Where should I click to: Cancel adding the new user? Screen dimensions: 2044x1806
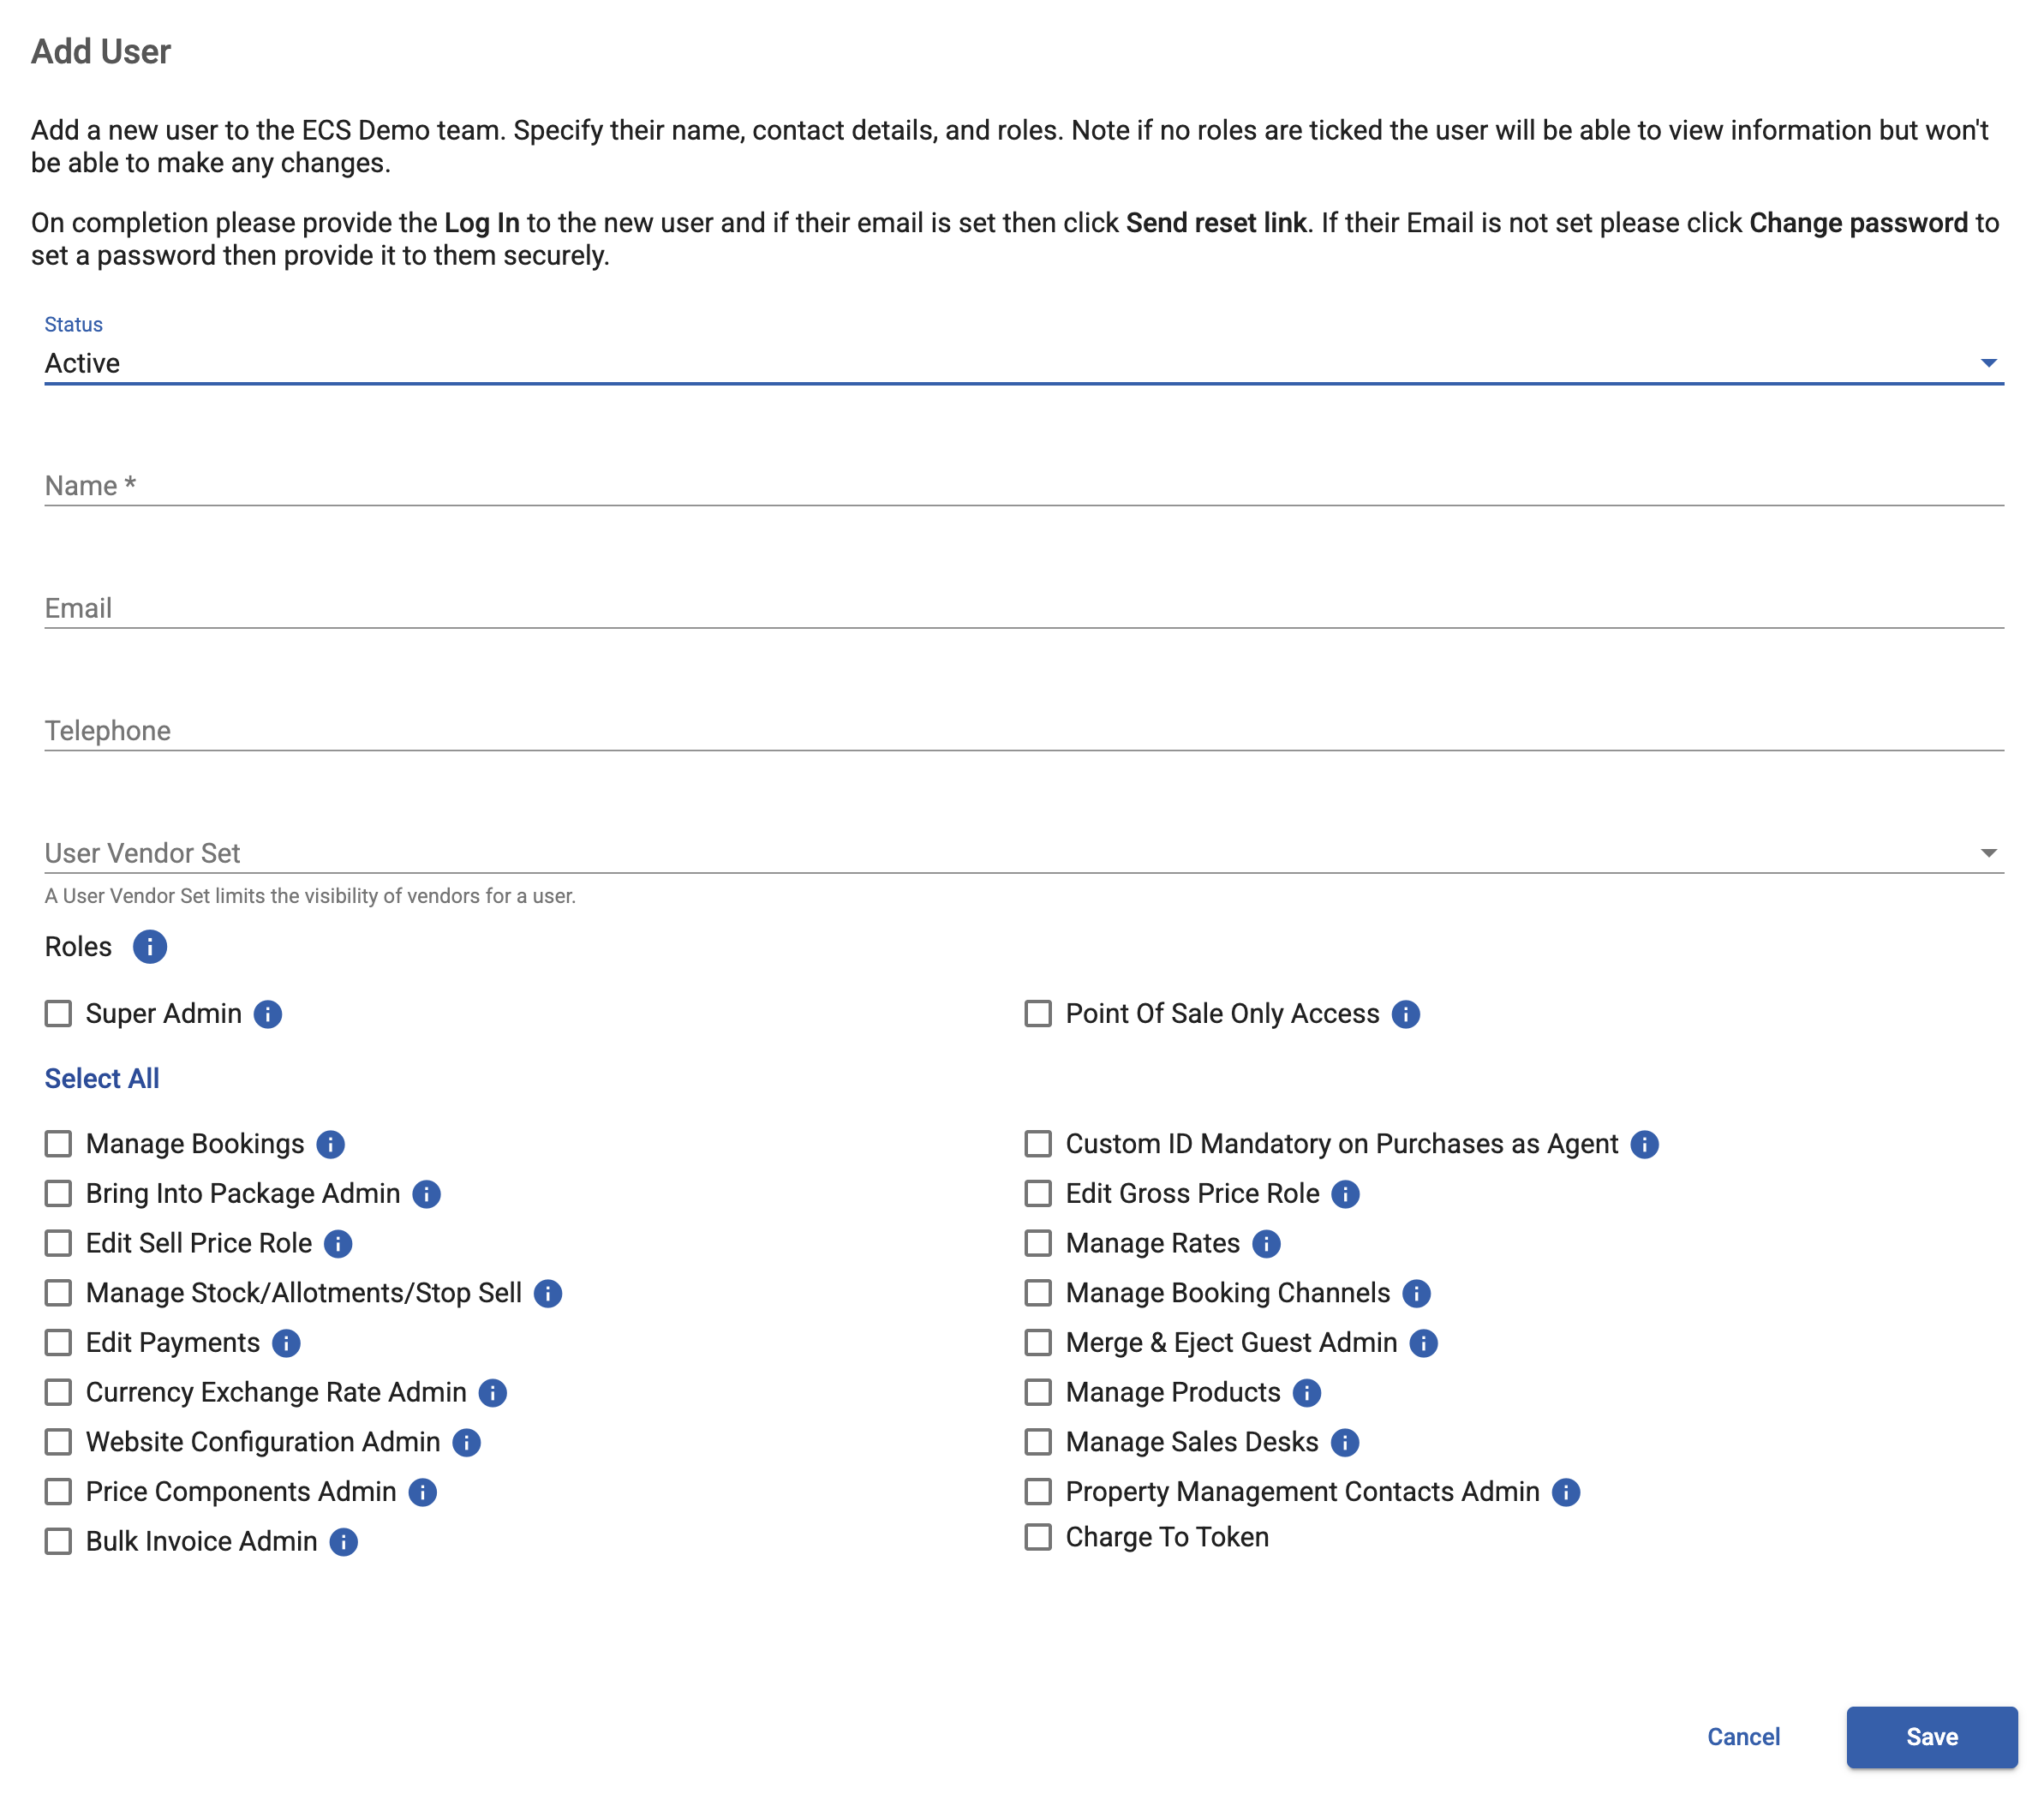(1742, 1737)
